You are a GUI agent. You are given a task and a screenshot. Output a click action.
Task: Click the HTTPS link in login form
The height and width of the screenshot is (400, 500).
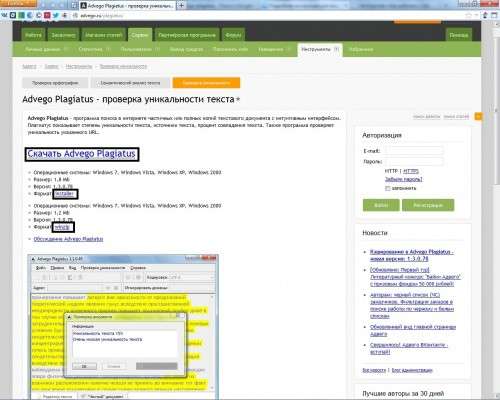(x=411, y=171)
